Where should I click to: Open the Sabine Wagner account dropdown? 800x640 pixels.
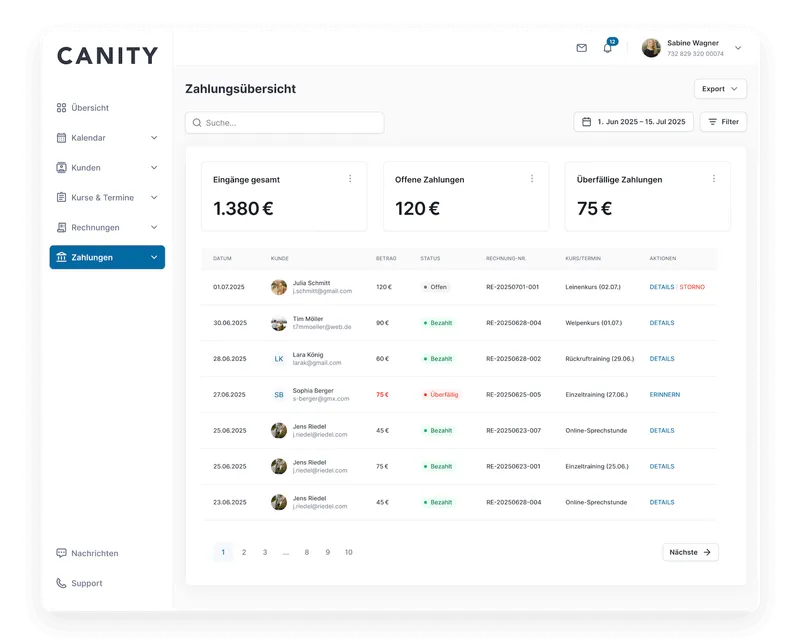tap(739, 47)
